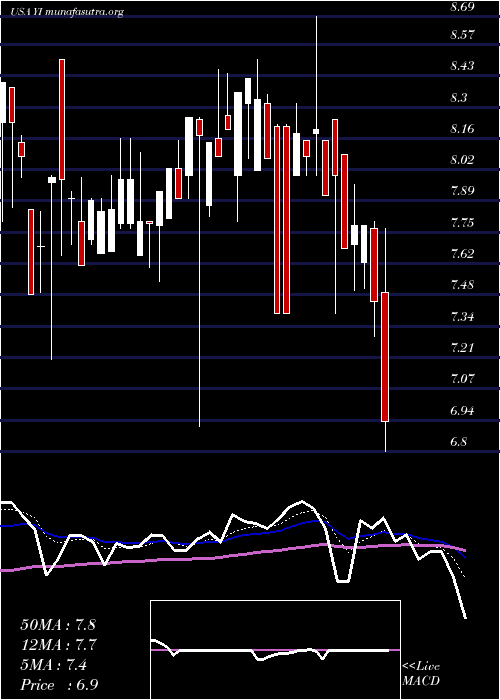Click the 7.48 price axis label
This screenshot has height=700, width=500.
click(x=462, y=285)
